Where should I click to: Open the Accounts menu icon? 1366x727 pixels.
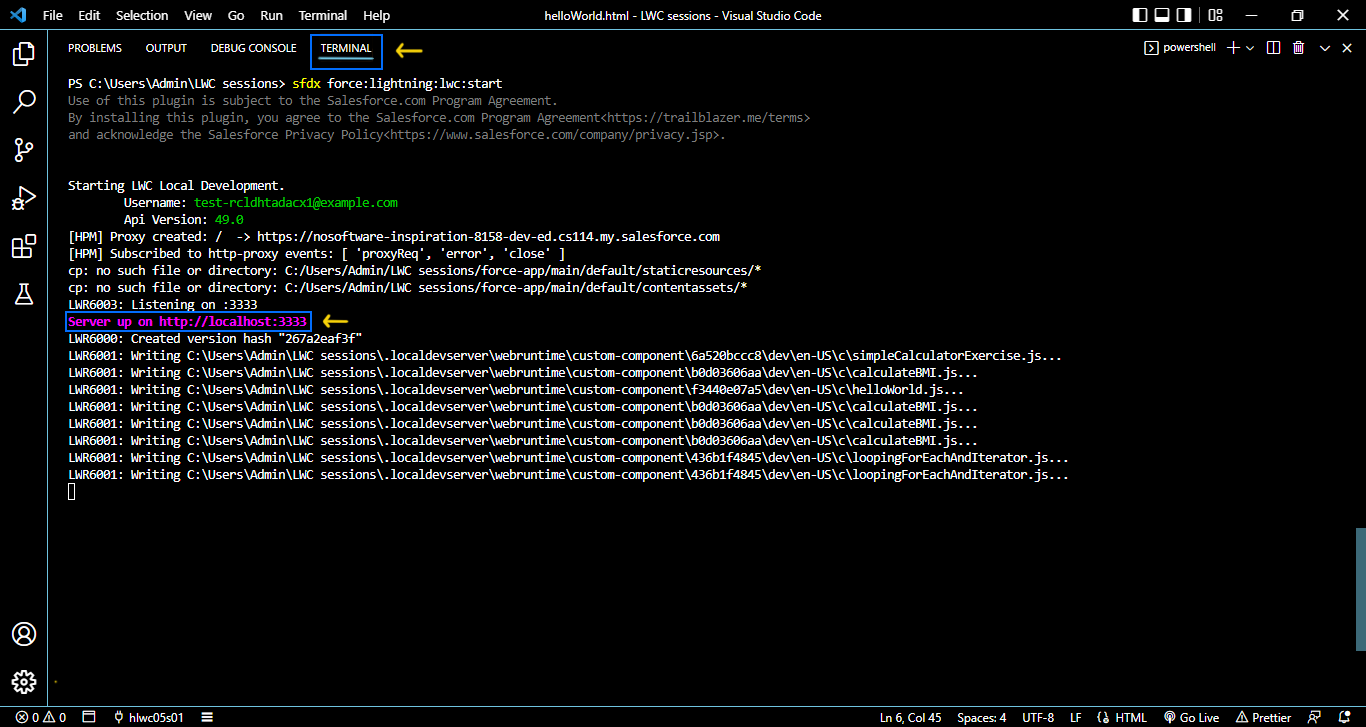pos(24,634)
